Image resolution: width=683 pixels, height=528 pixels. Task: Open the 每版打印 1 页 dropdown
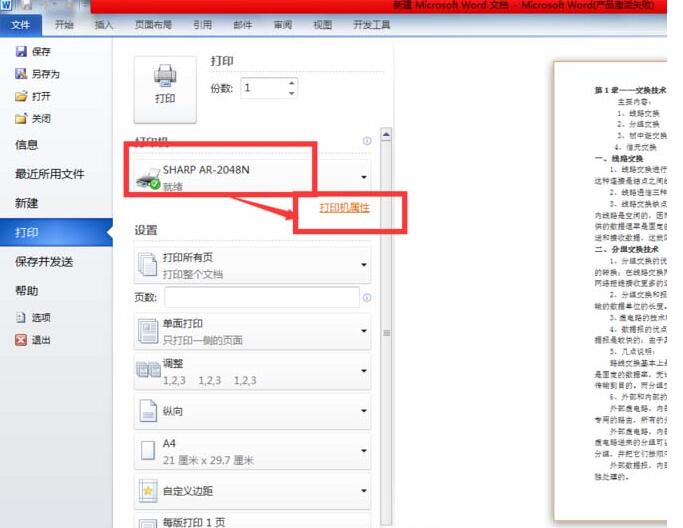tap(252, 521)
